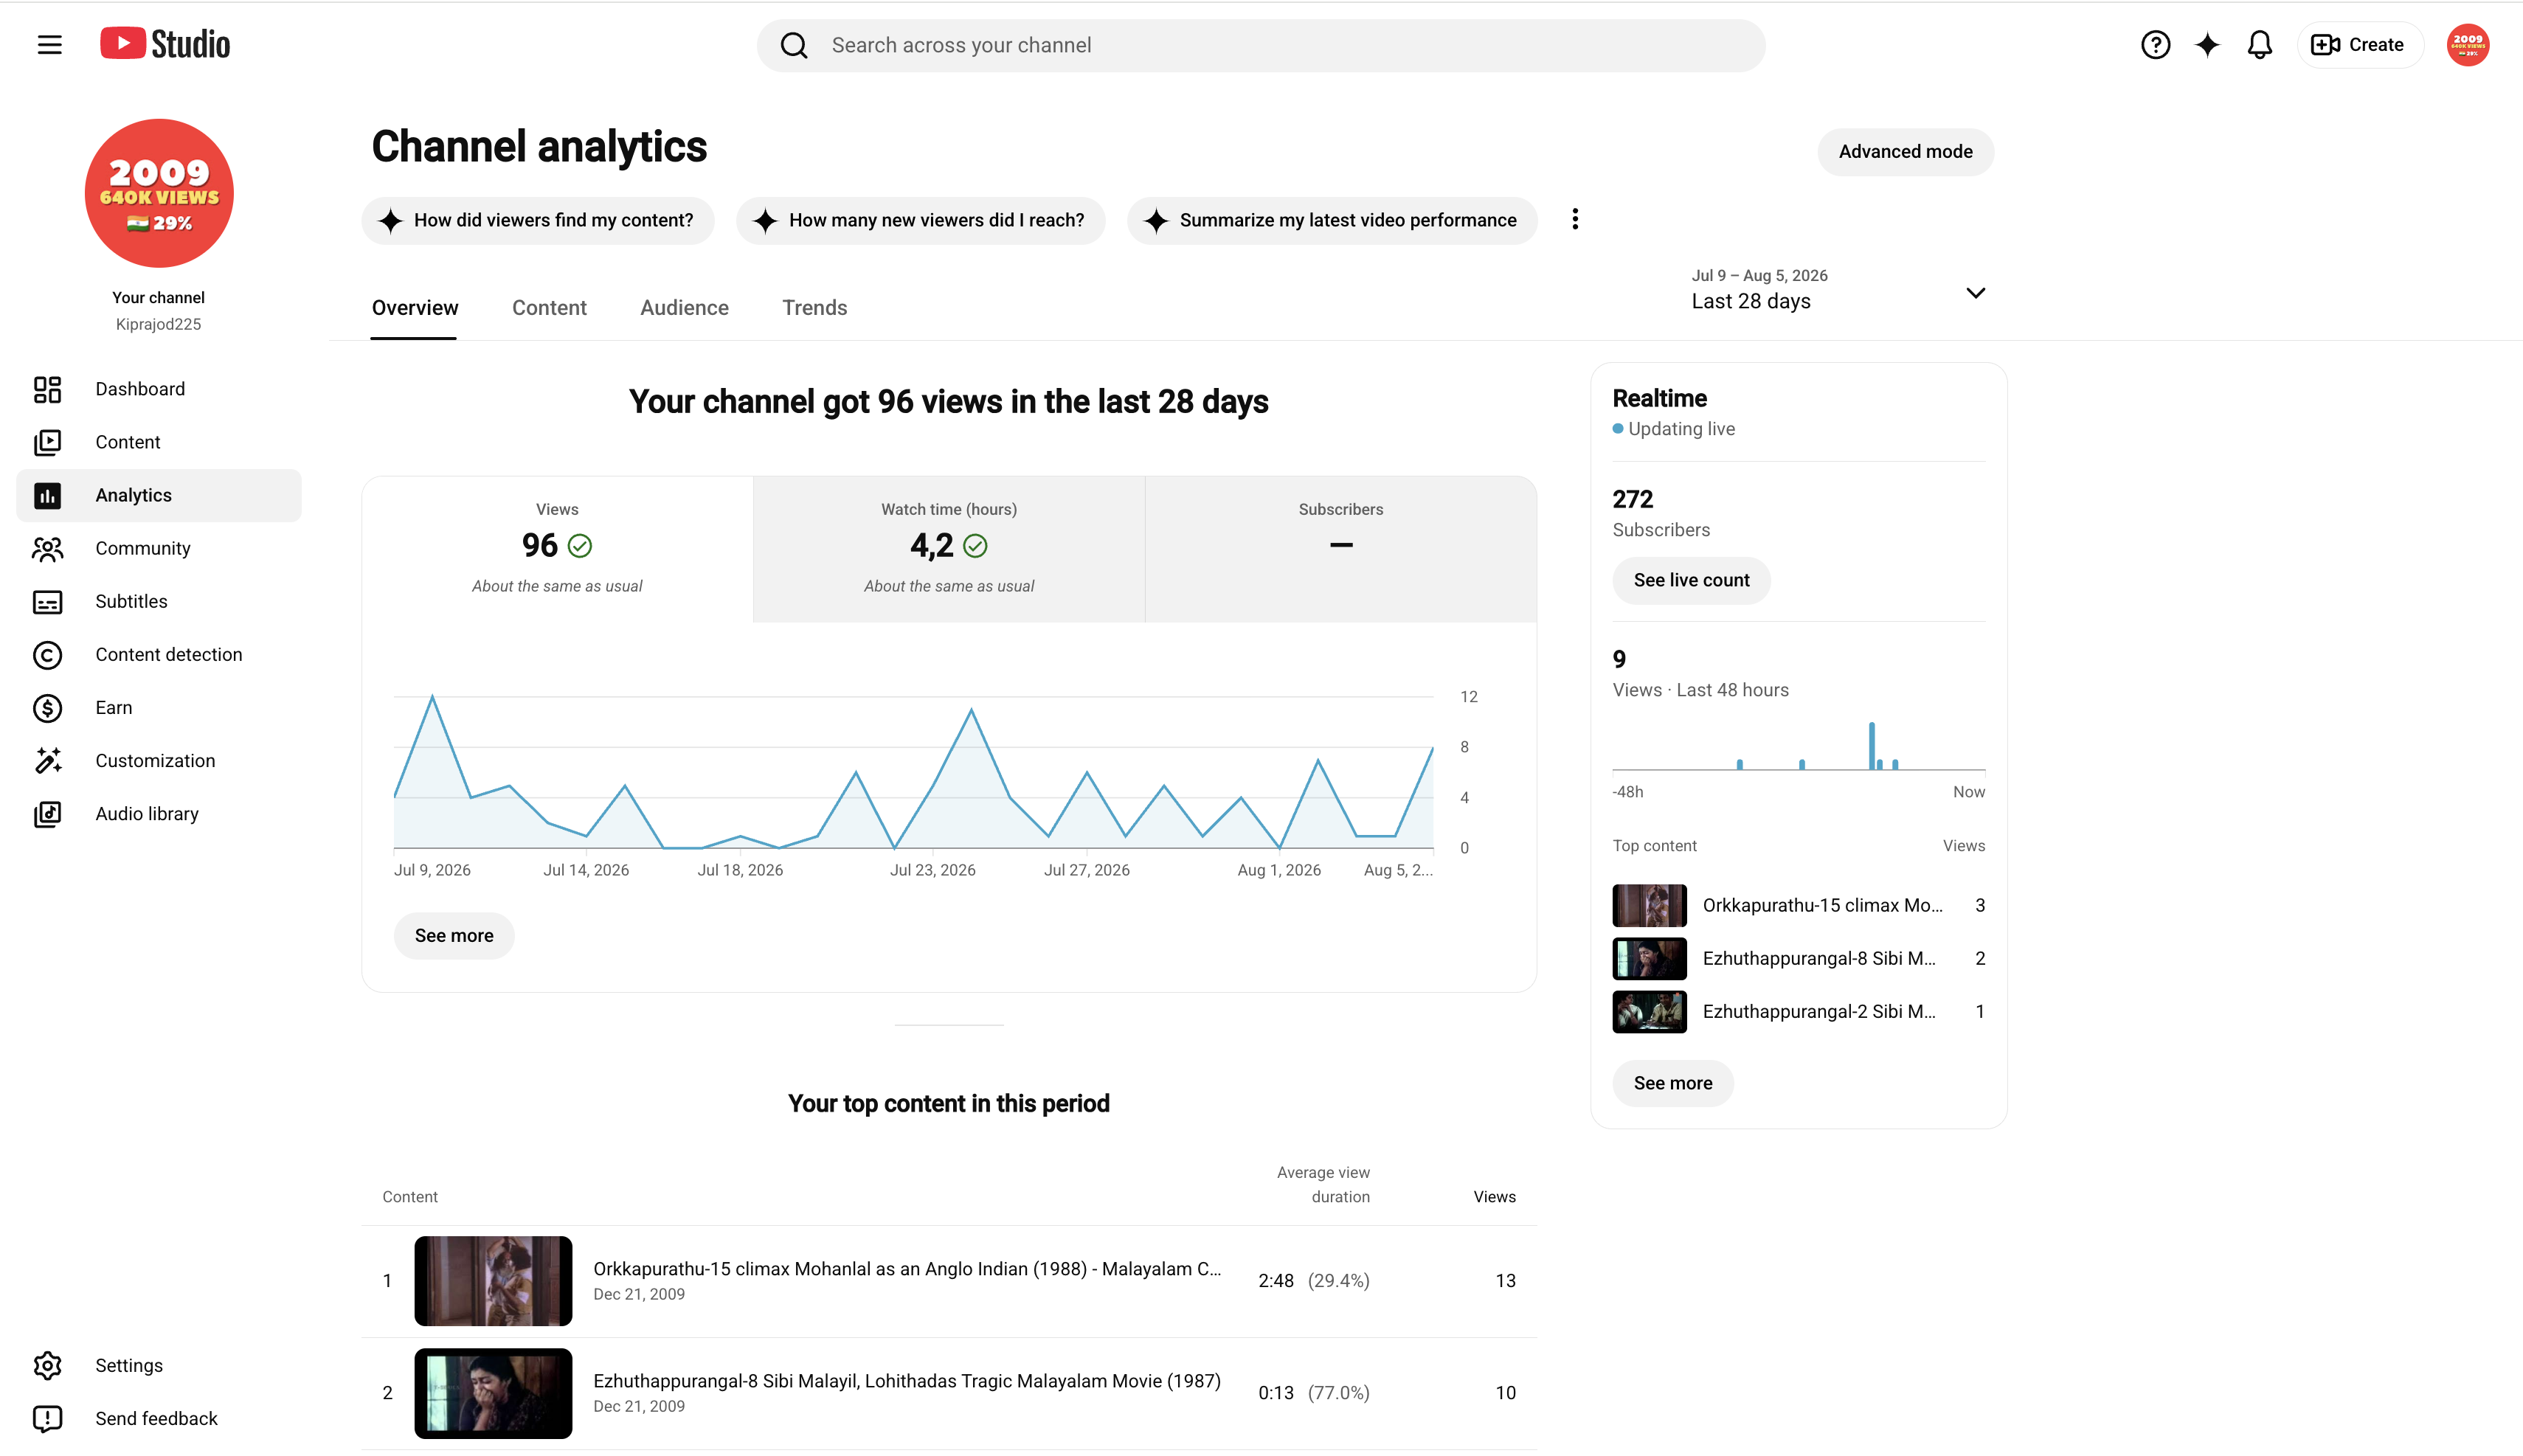The image size is (2523, 1456).
Task: Click the Ask Studio sparkle icon
Action: pos(2207,45)
